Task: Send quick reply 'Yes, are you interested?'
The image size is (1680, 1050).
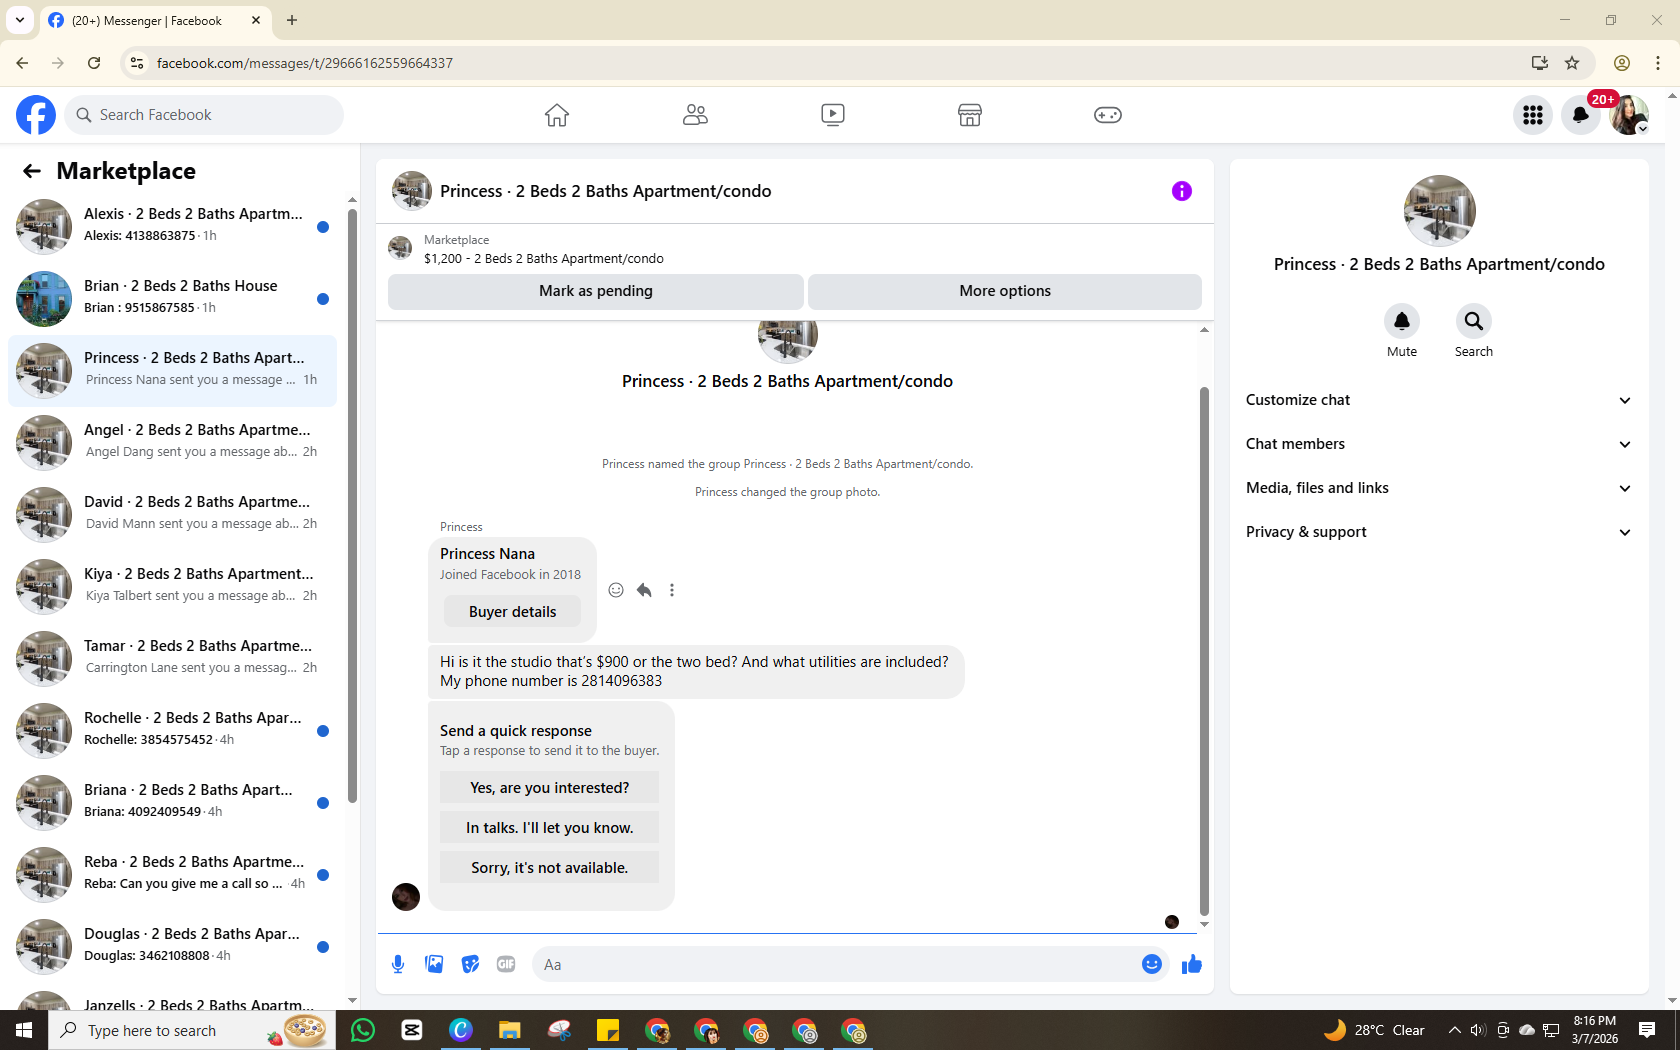Action: tap(549, 788)
